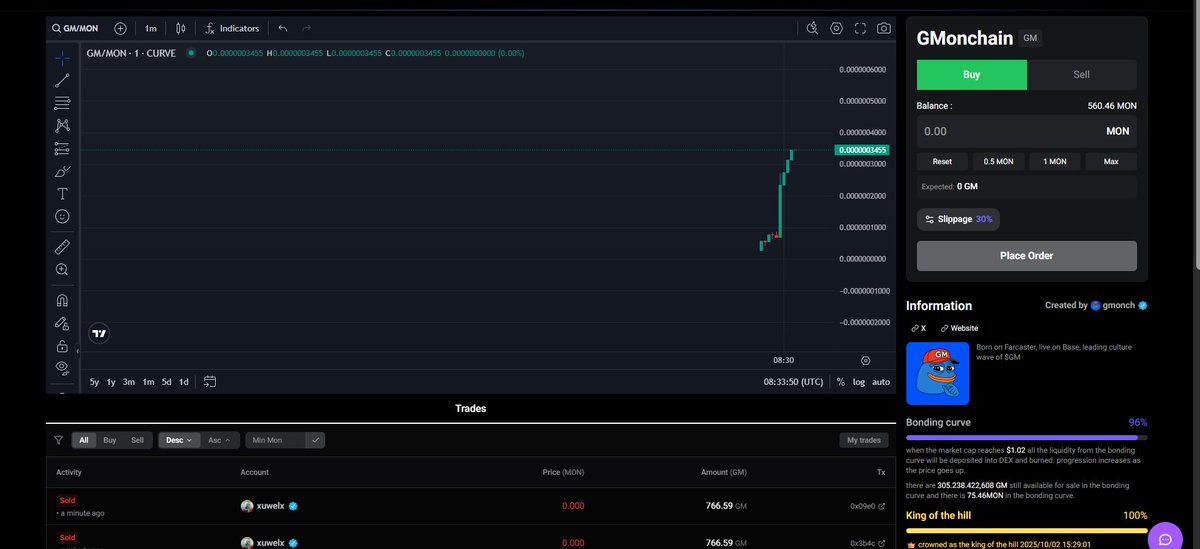Click the filter funnel icon in Trades
Screen dimensions: 1200x549
coord(58,440)
